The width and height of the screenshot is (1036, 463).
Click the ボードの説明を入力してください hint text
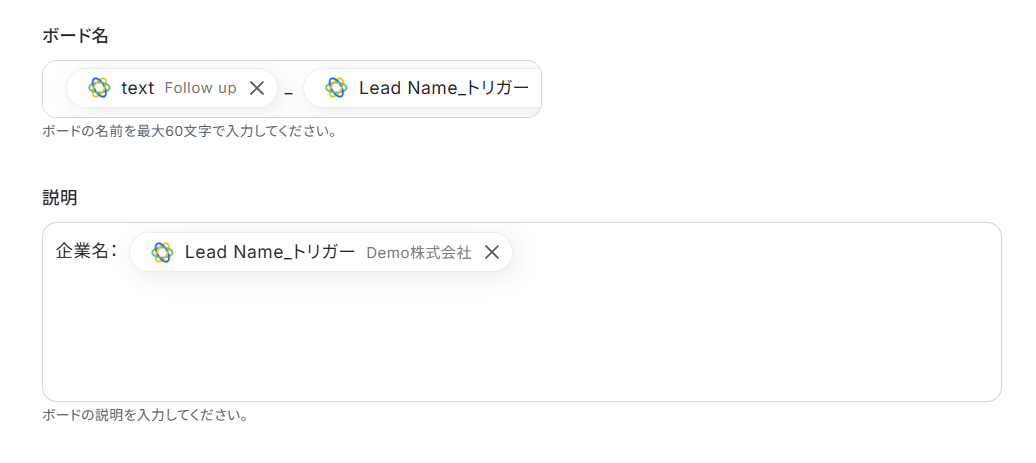coord(145,415)
